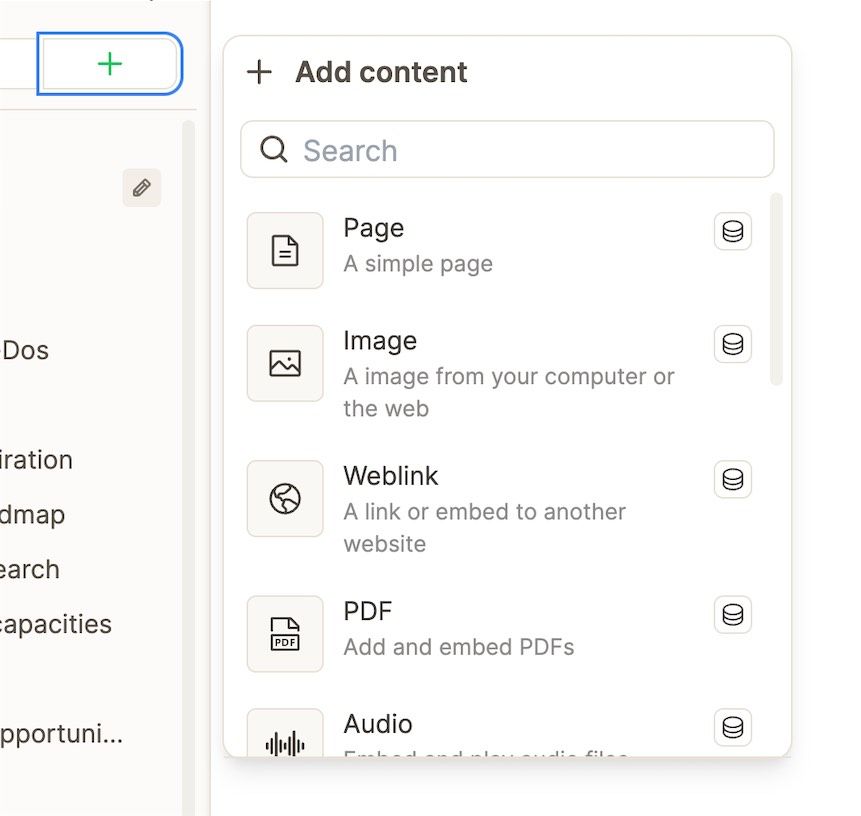Click the Audio waveform icon
Screen dimensions: 861x816
[x=285, y=743]
